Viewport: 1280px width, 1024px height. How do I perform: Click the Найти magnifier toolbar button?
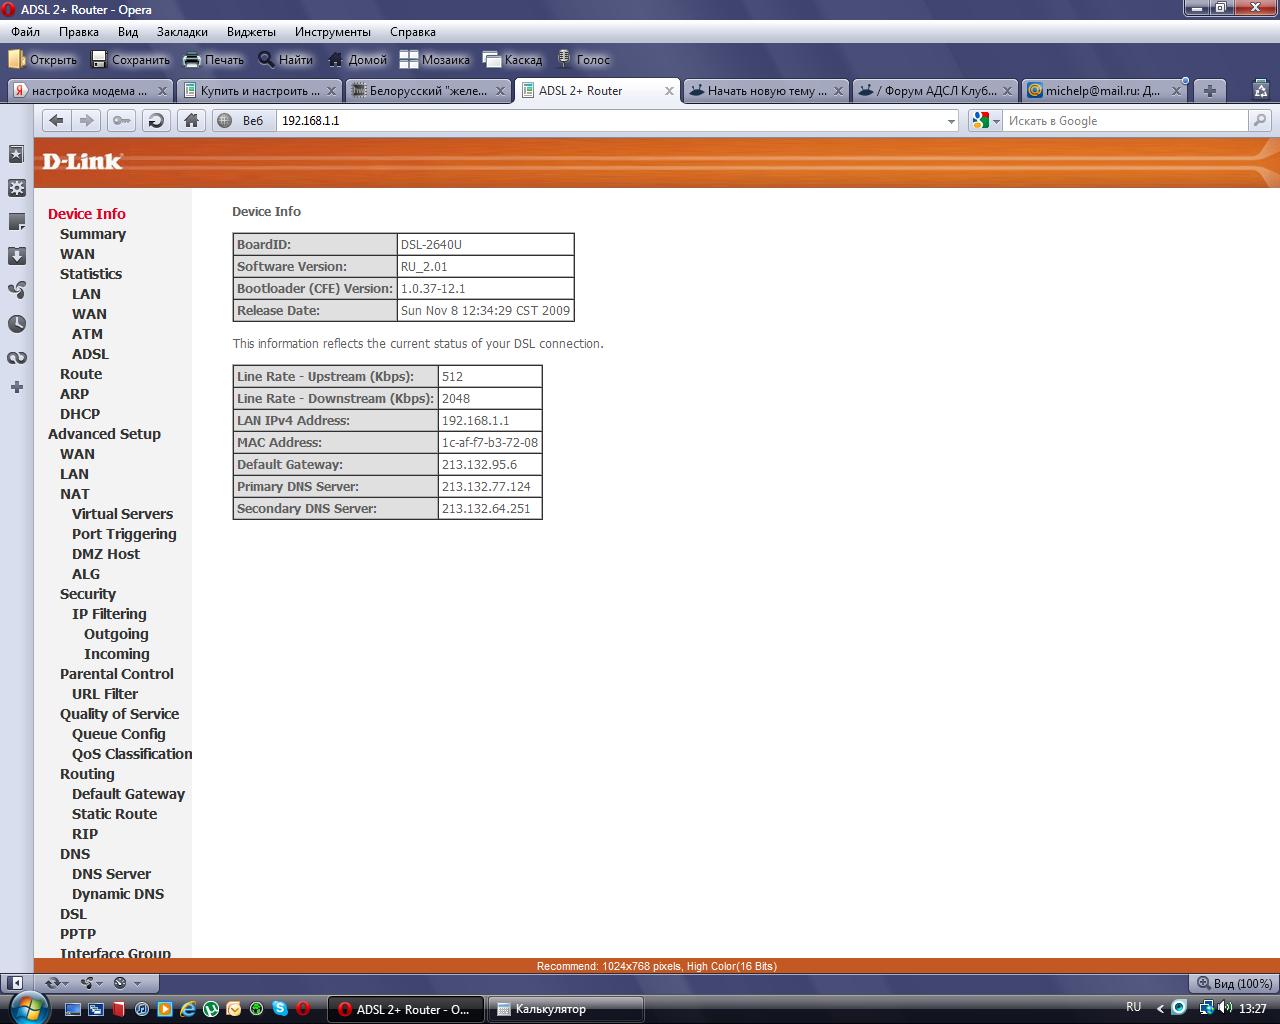(285, 60)
